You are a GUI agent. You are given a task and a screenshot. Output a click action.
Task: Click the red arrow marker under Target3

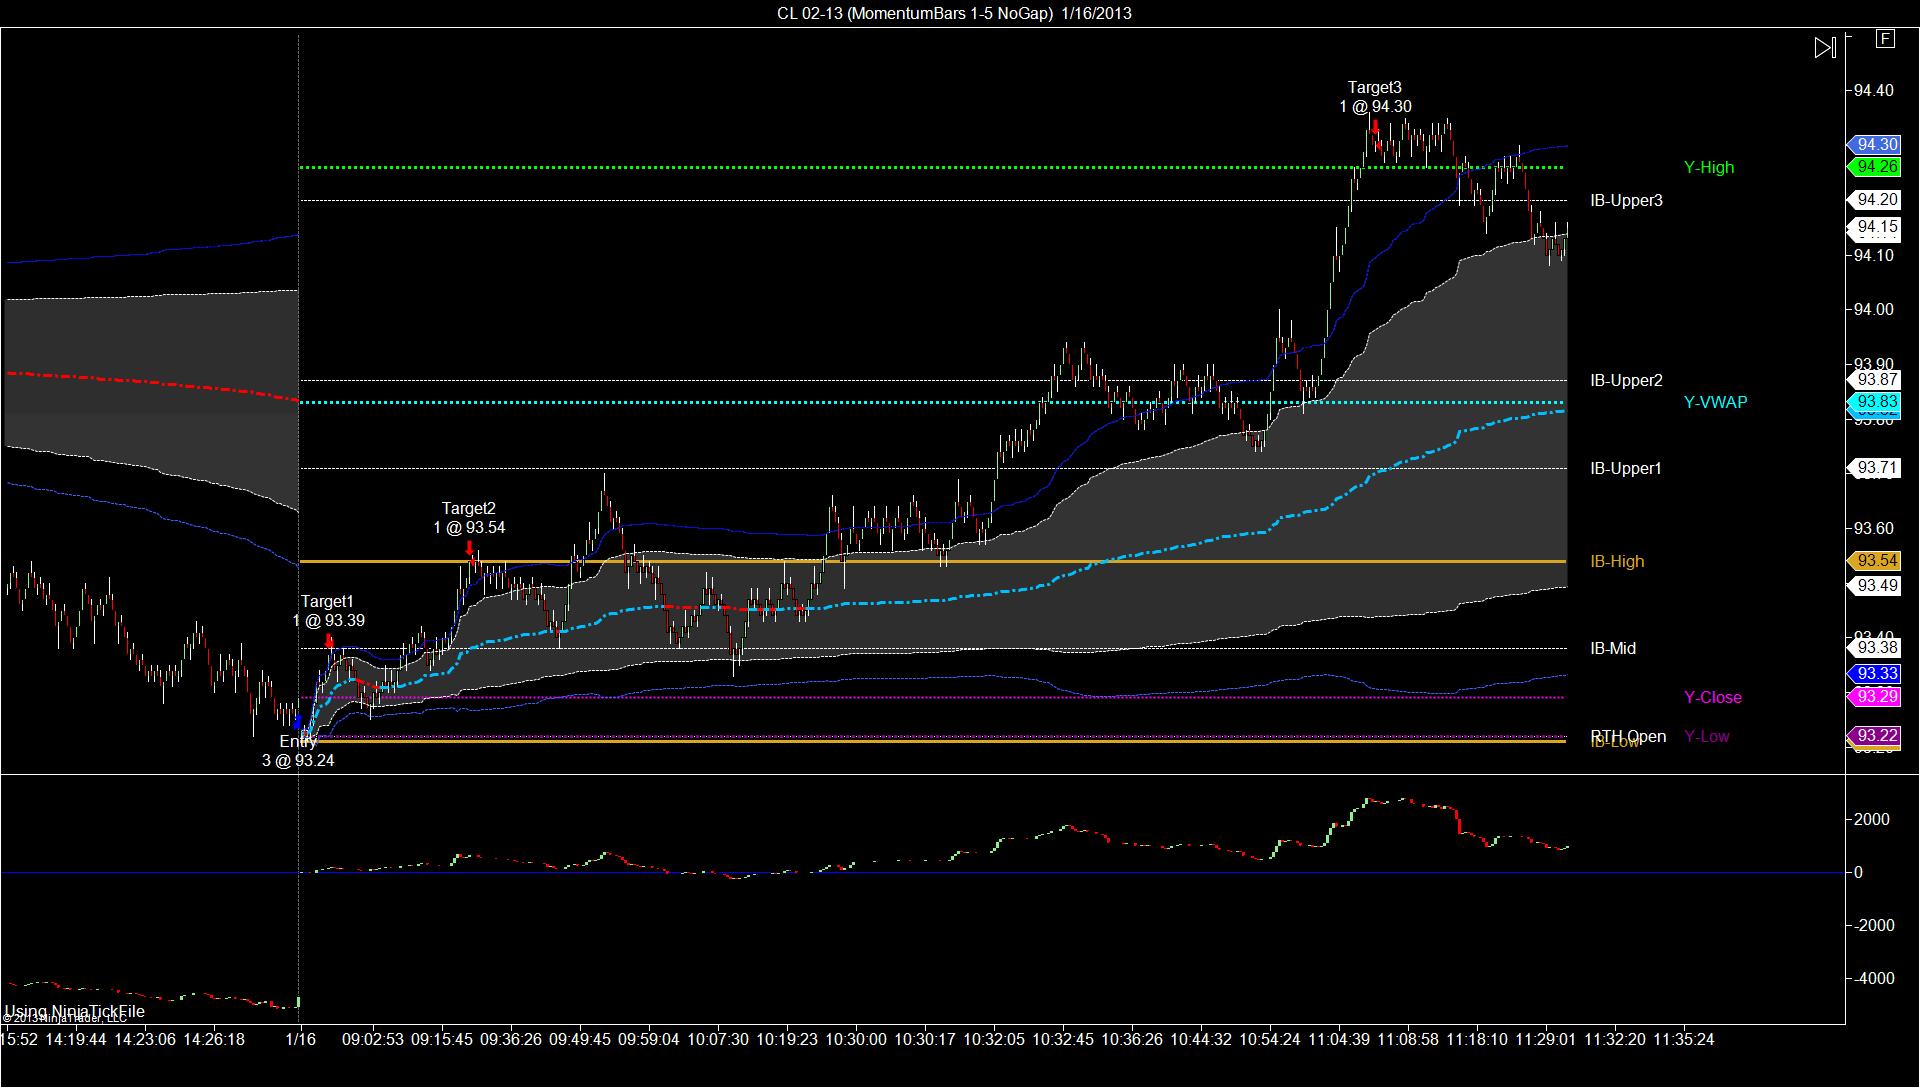click(x=1375, y=126)
